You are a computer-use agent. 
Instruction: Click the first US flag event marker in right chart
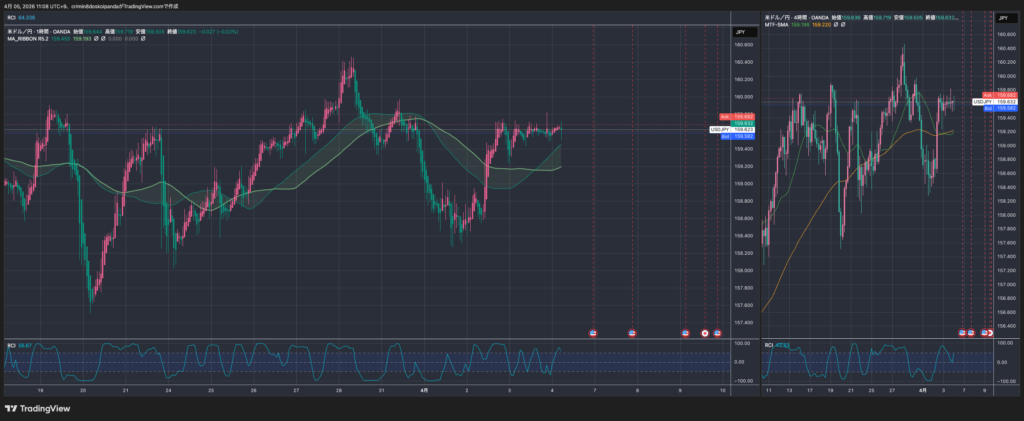pos(963,332)
